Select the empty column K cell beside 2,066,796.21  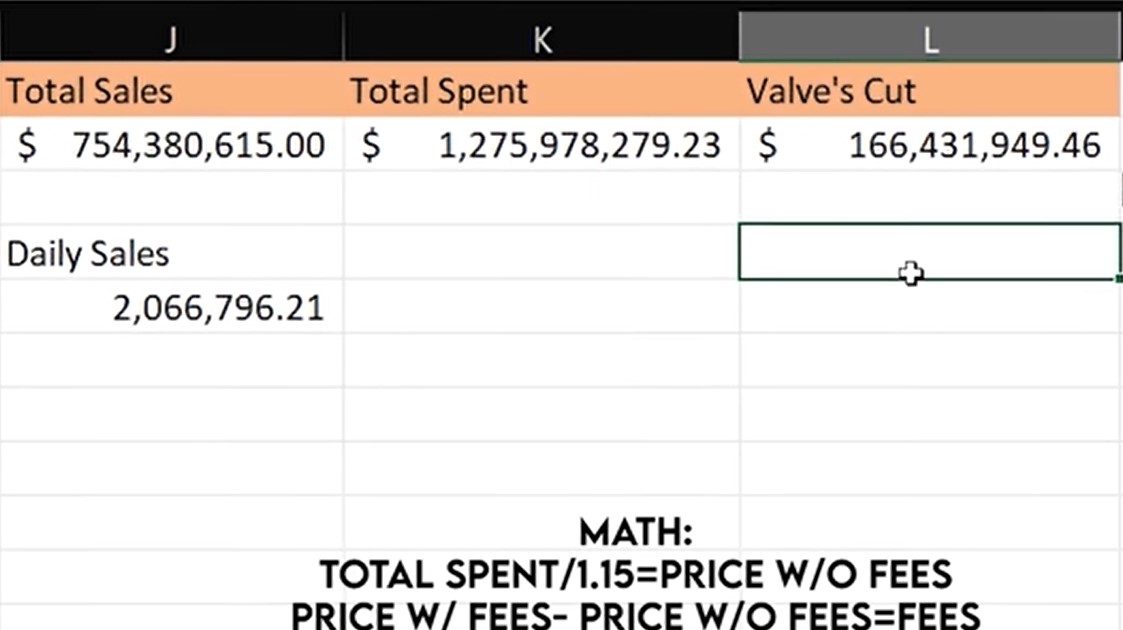point(541,307)
